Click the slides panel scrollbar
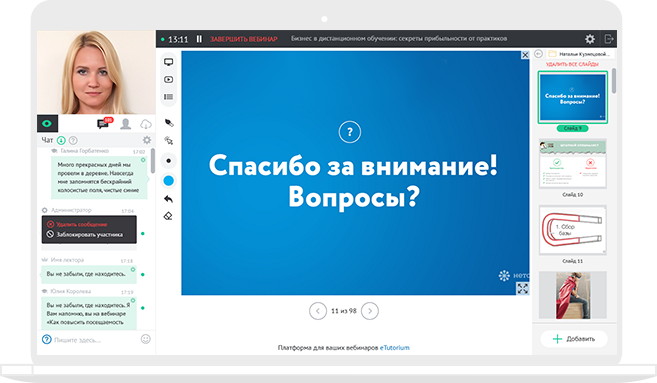The width and height of the screenshot is (657, 383). point(614,80)
